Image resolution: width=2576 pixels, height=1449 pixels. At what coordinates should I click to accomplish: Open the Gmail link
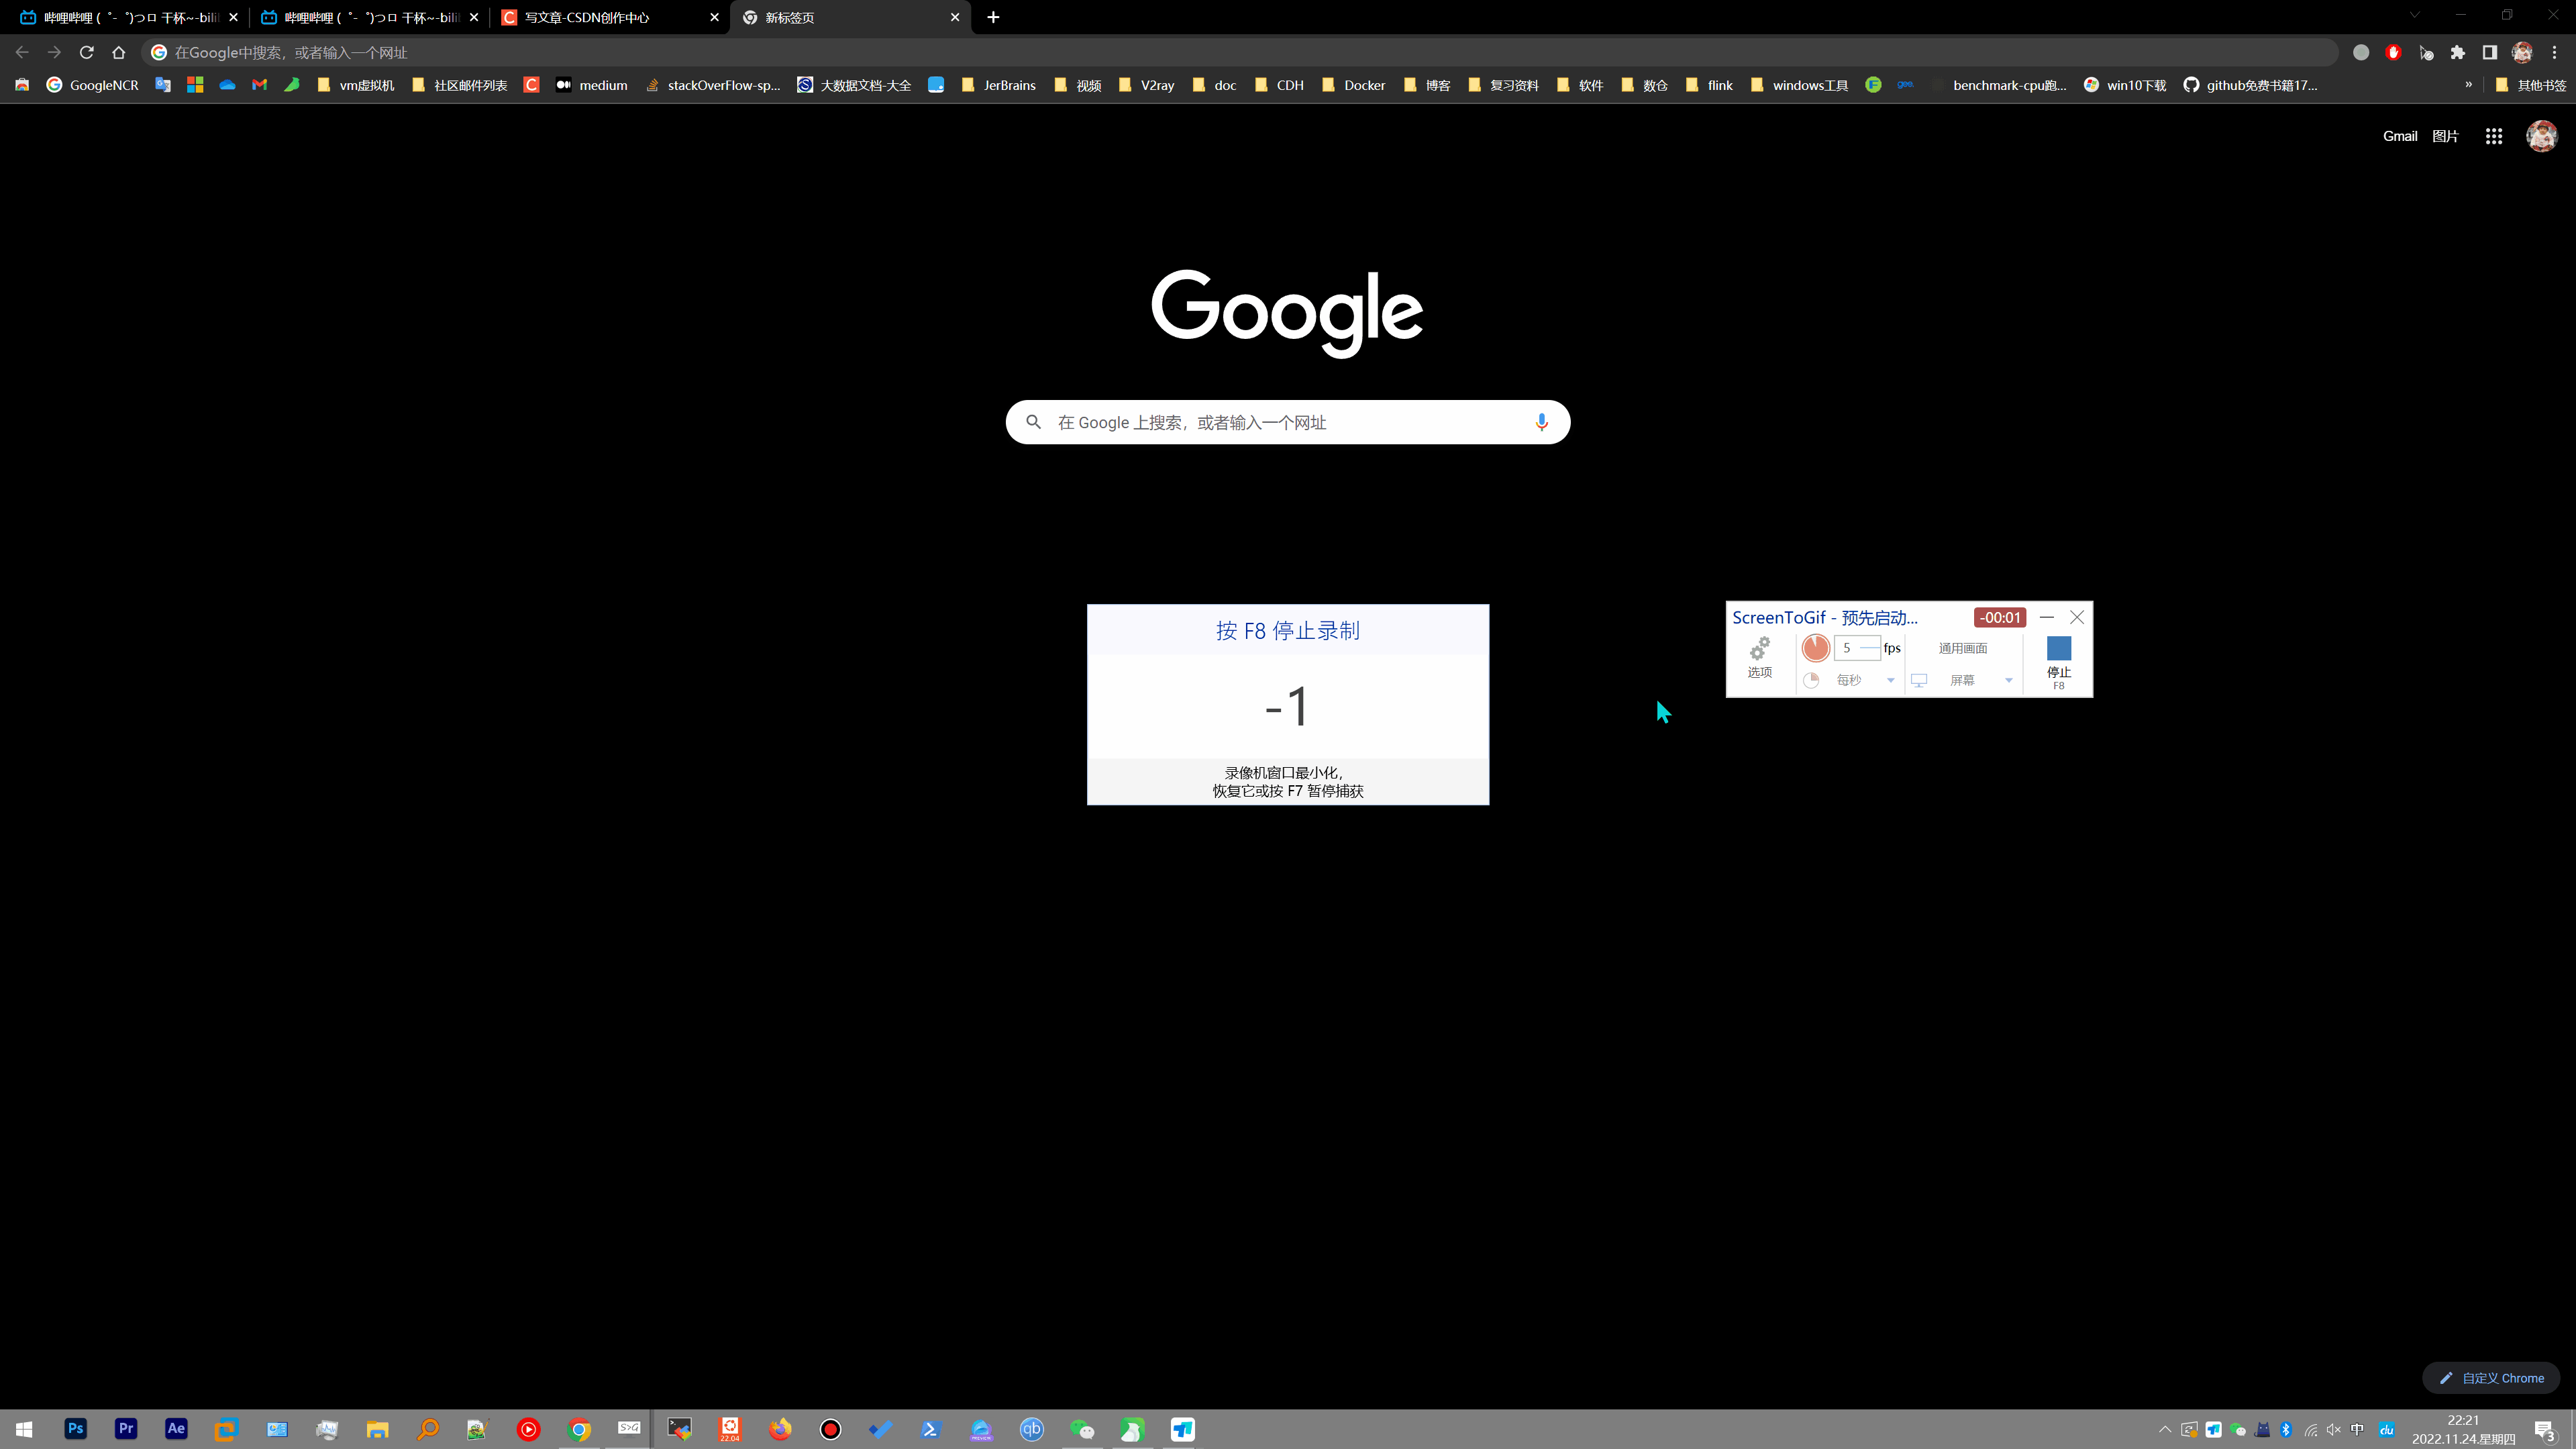pyautogui.click(x=2399, y=136)
